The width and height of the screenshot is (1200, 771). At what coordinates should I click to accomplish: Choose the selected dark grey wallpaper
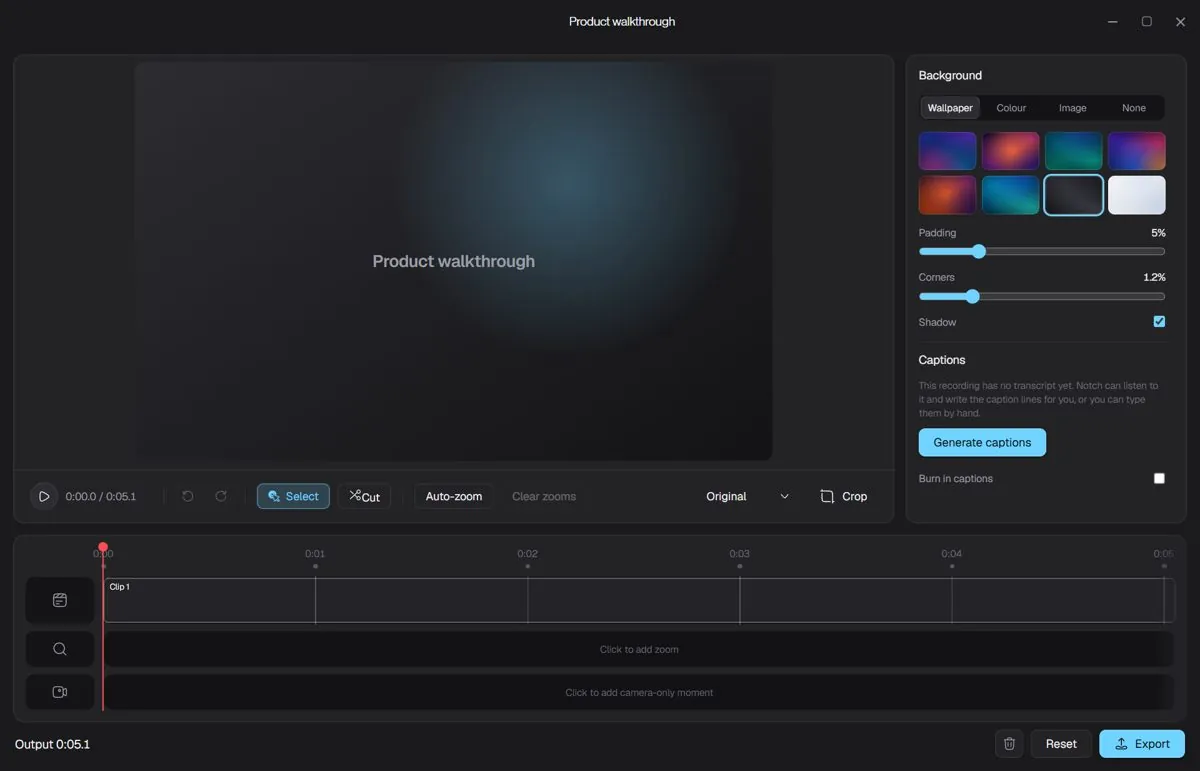tap(1074, 195)
